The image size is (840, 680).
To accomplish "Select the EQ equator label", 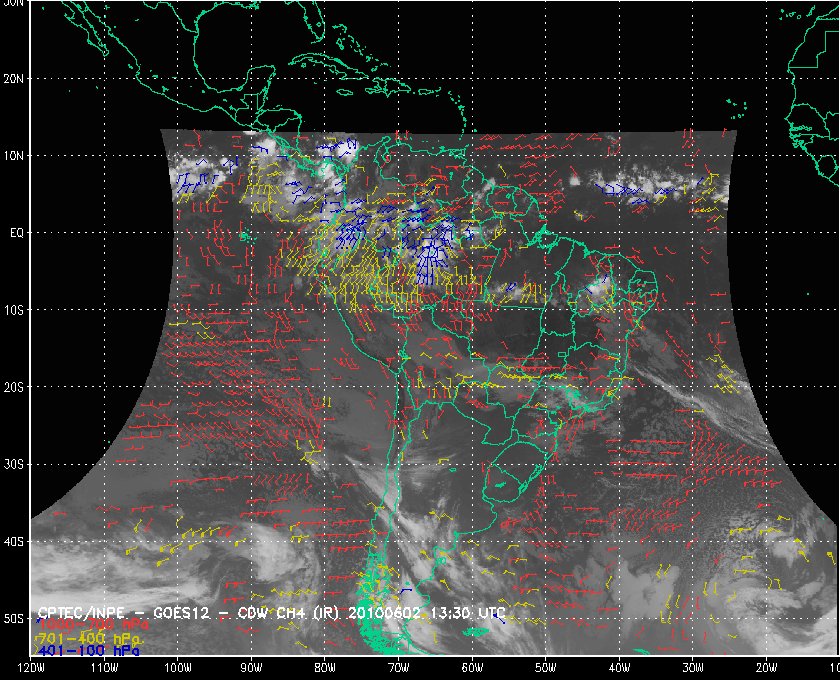I will click(17, 233).
